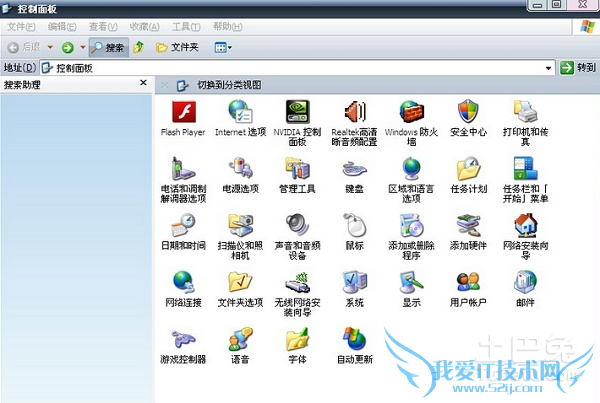Open the 工具(T) menu
600x403 pixels.
pos(186,27)
